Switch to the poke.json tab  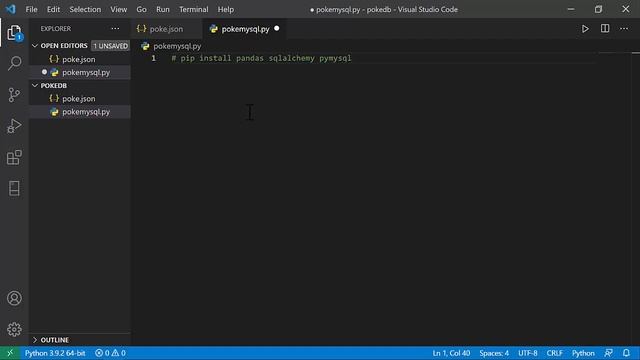[x=167, y=29]
